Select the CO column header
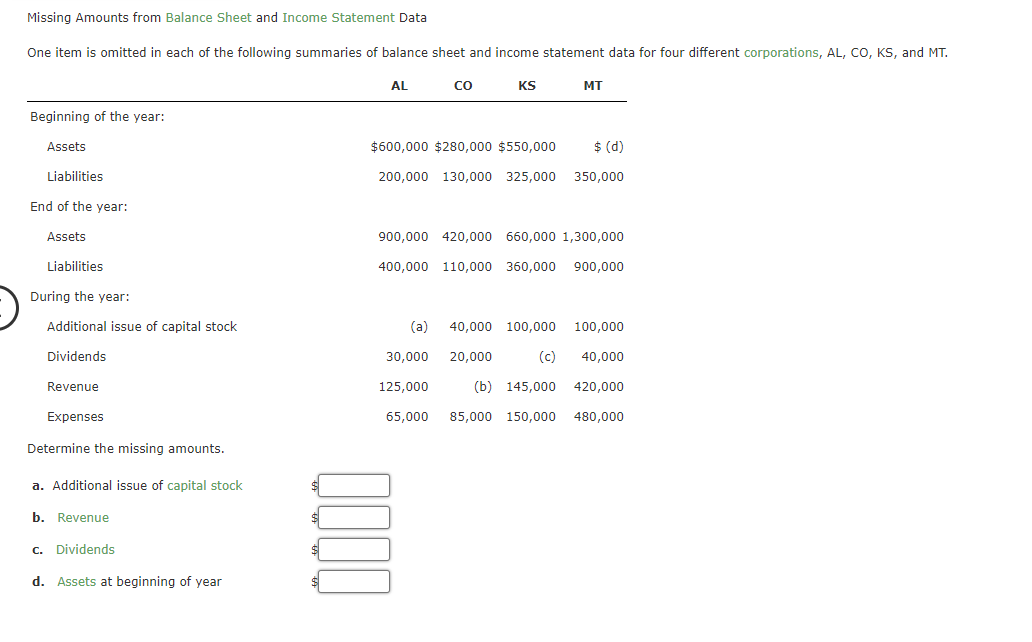The width and height of the screenshot is (1032, 642). click(x=462, y=85)
